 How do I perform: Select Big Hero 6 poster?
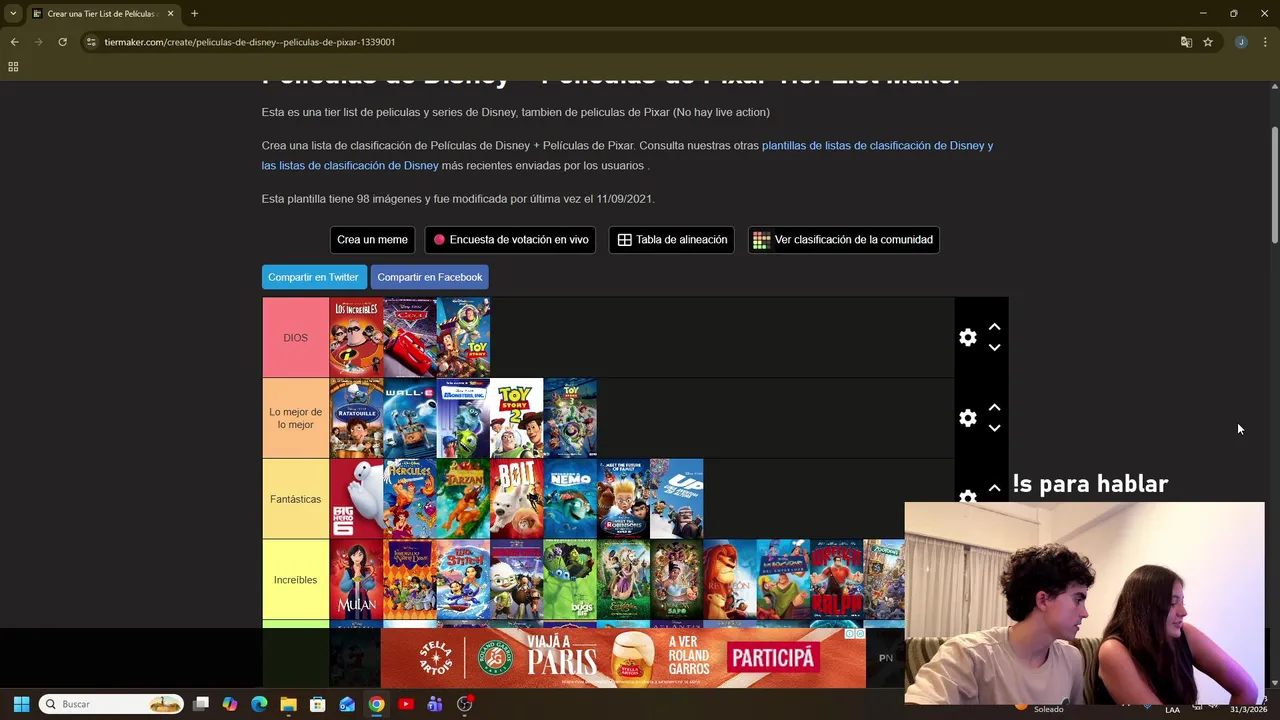357,499
